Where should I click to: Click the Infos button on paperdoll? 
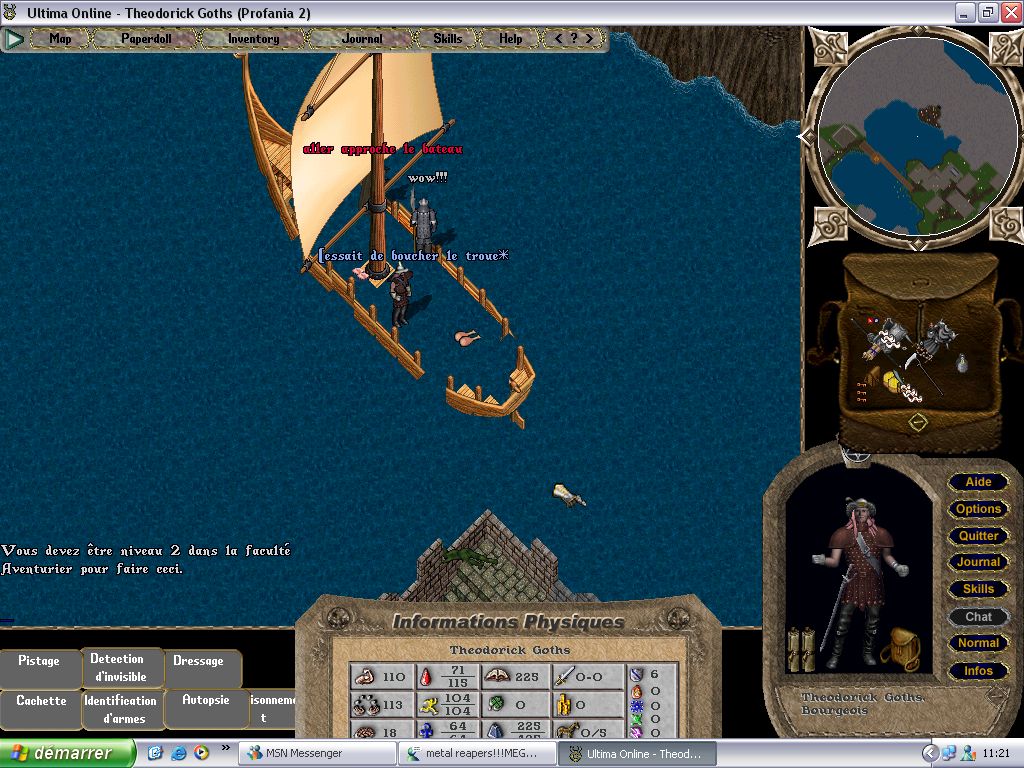click(x=977, y=671)
